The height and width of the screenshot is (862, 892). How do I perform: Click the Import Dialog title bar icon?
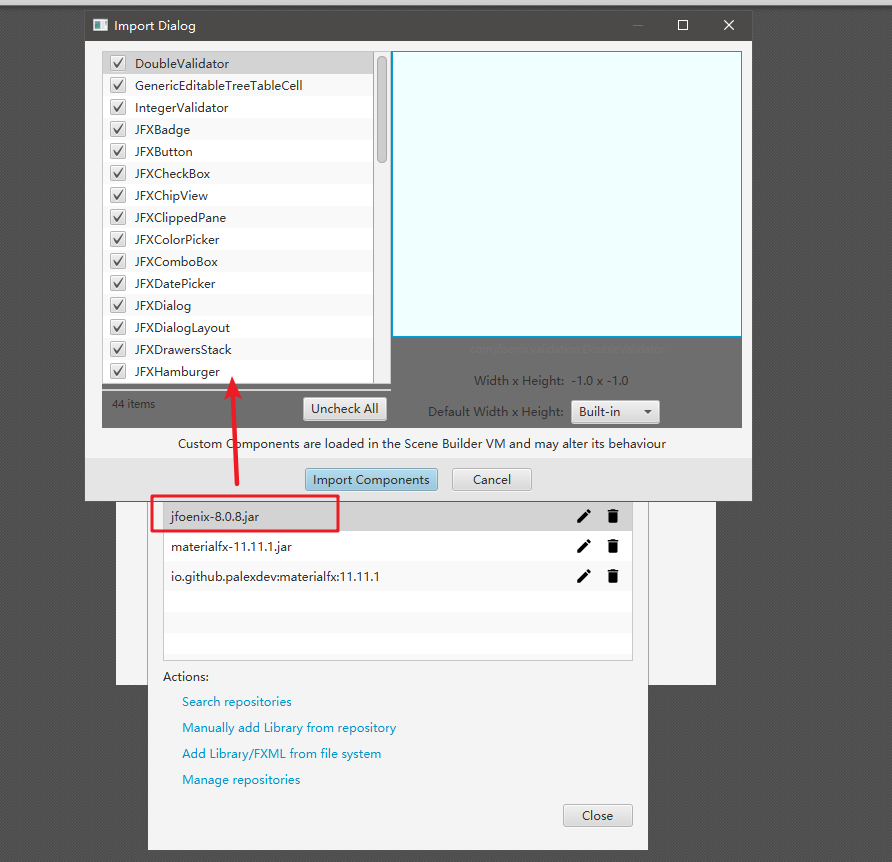pos(99,24)
